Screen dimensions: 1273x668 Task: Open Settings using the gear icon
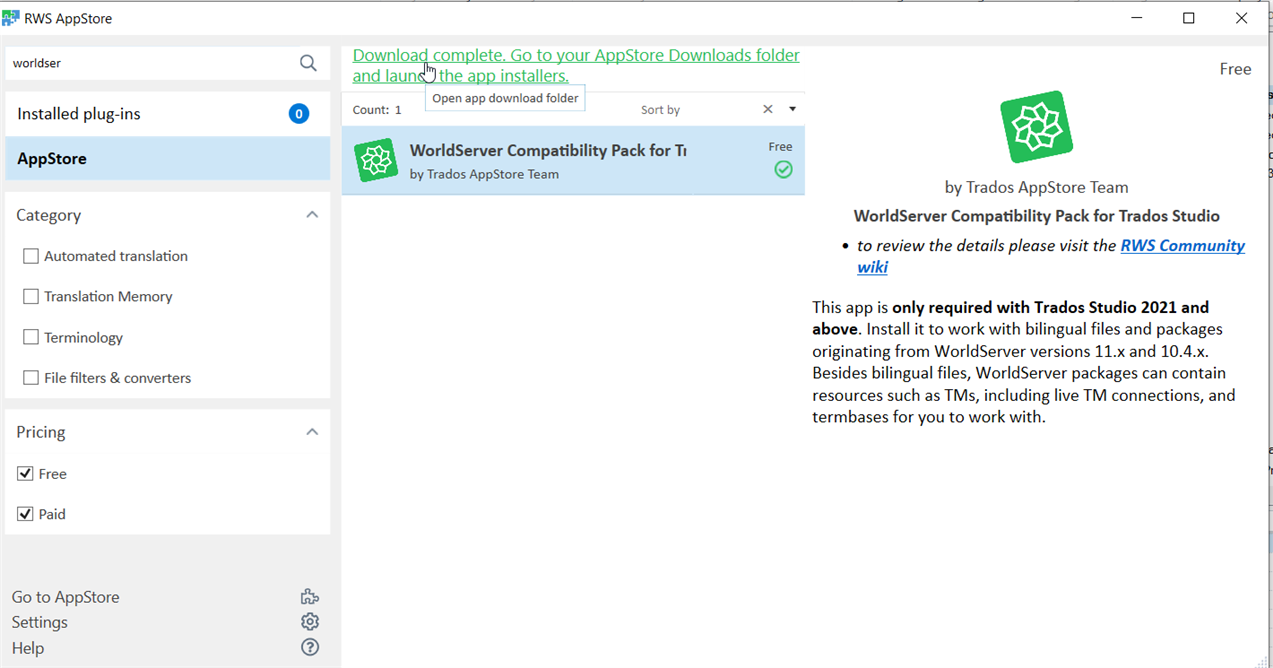pos(310,621)
